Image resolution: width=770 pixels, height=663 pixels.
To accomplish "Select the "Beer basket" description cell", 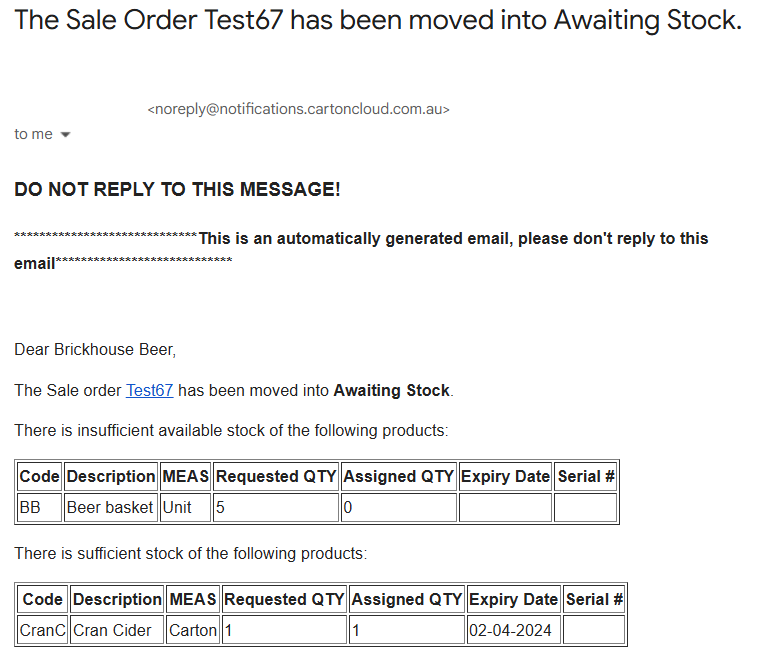I will pyautogui.click(x=110, y=507).
